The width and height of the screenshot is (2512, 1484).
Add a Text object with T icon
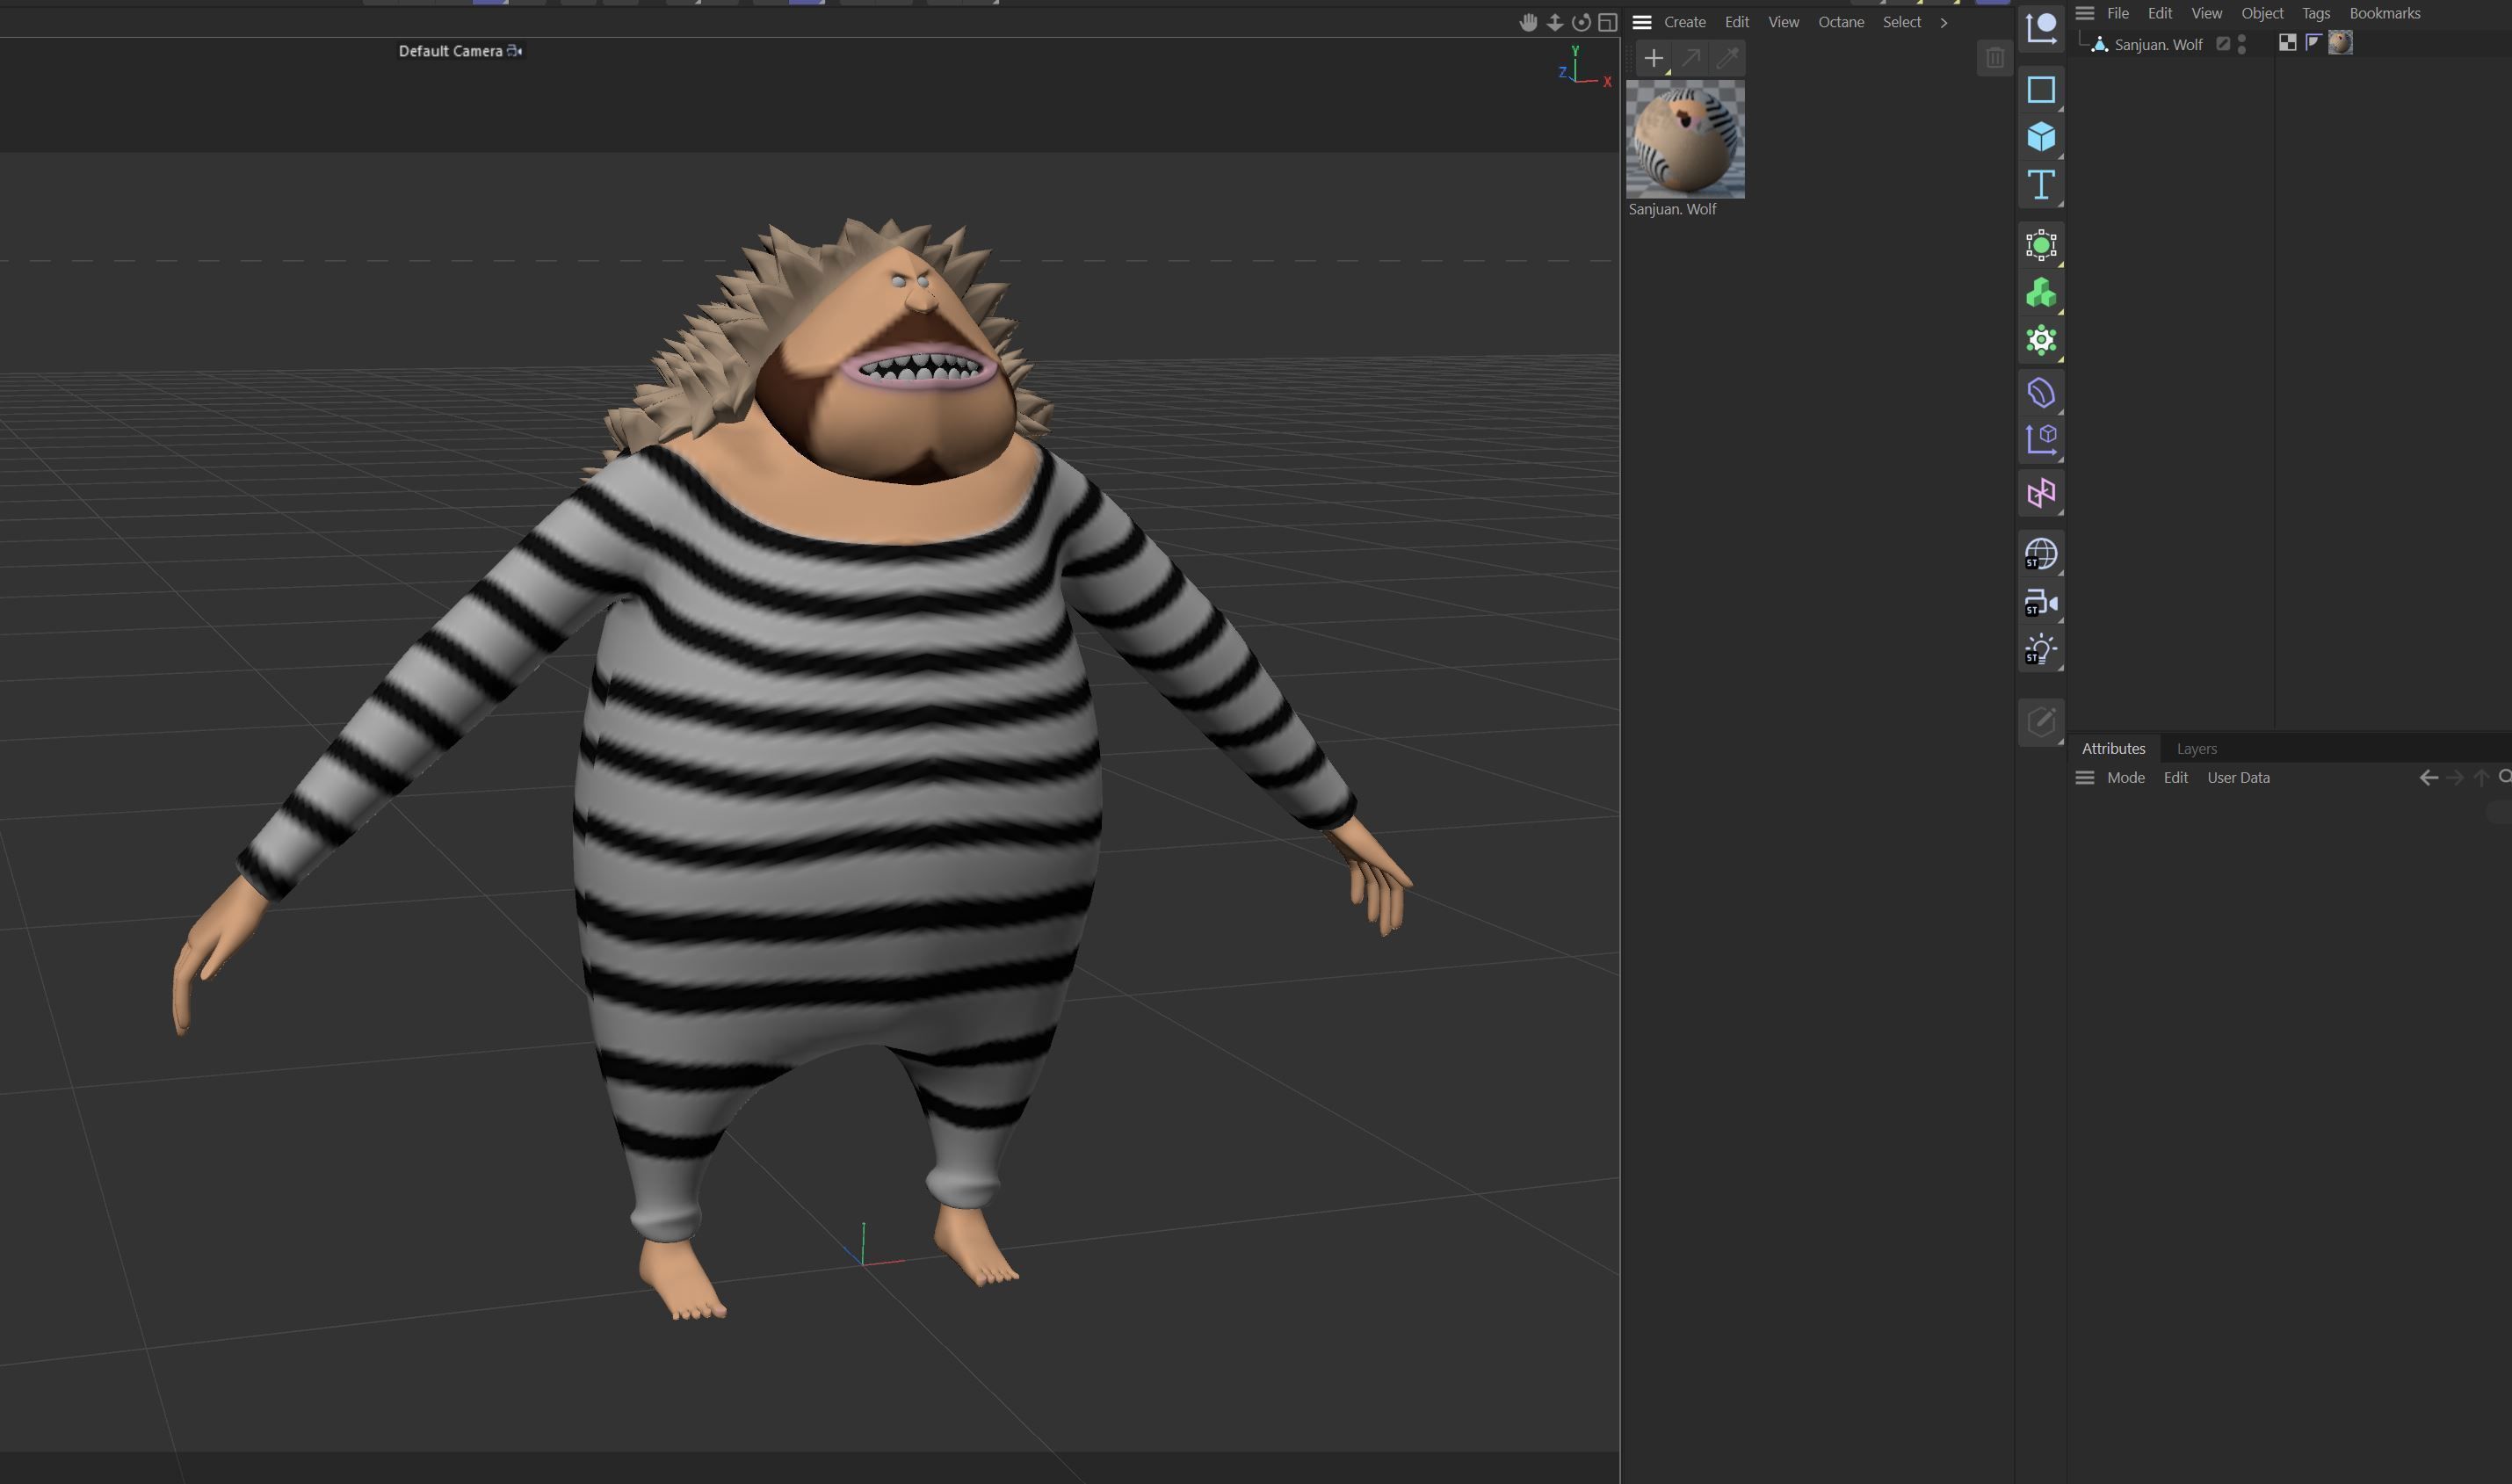(x=2040, y=185)
